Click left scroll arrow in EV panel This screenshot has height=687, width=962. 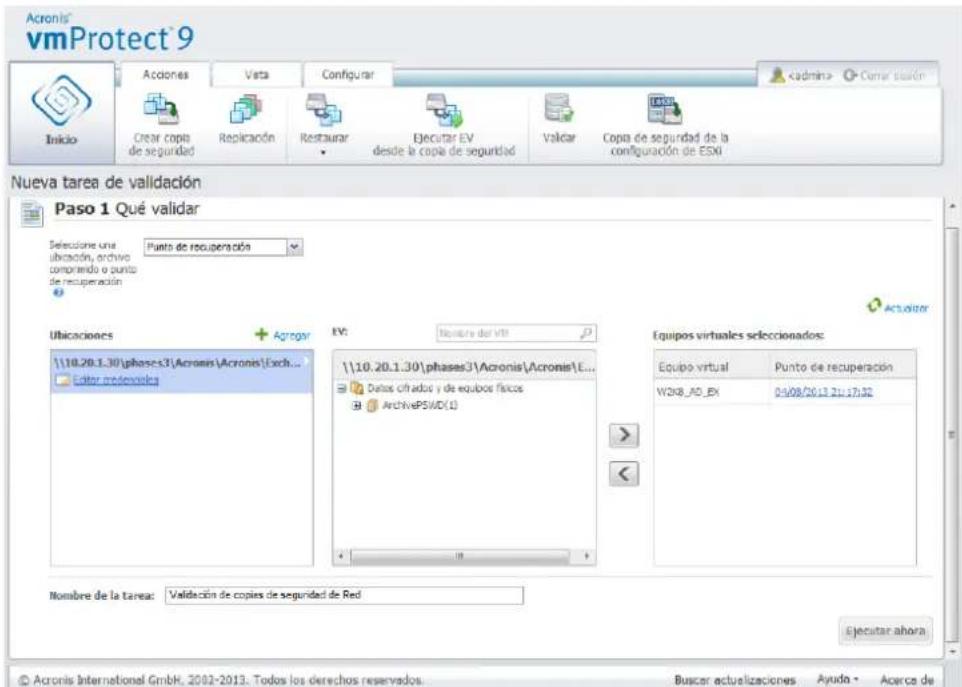[x=341, y=556]
